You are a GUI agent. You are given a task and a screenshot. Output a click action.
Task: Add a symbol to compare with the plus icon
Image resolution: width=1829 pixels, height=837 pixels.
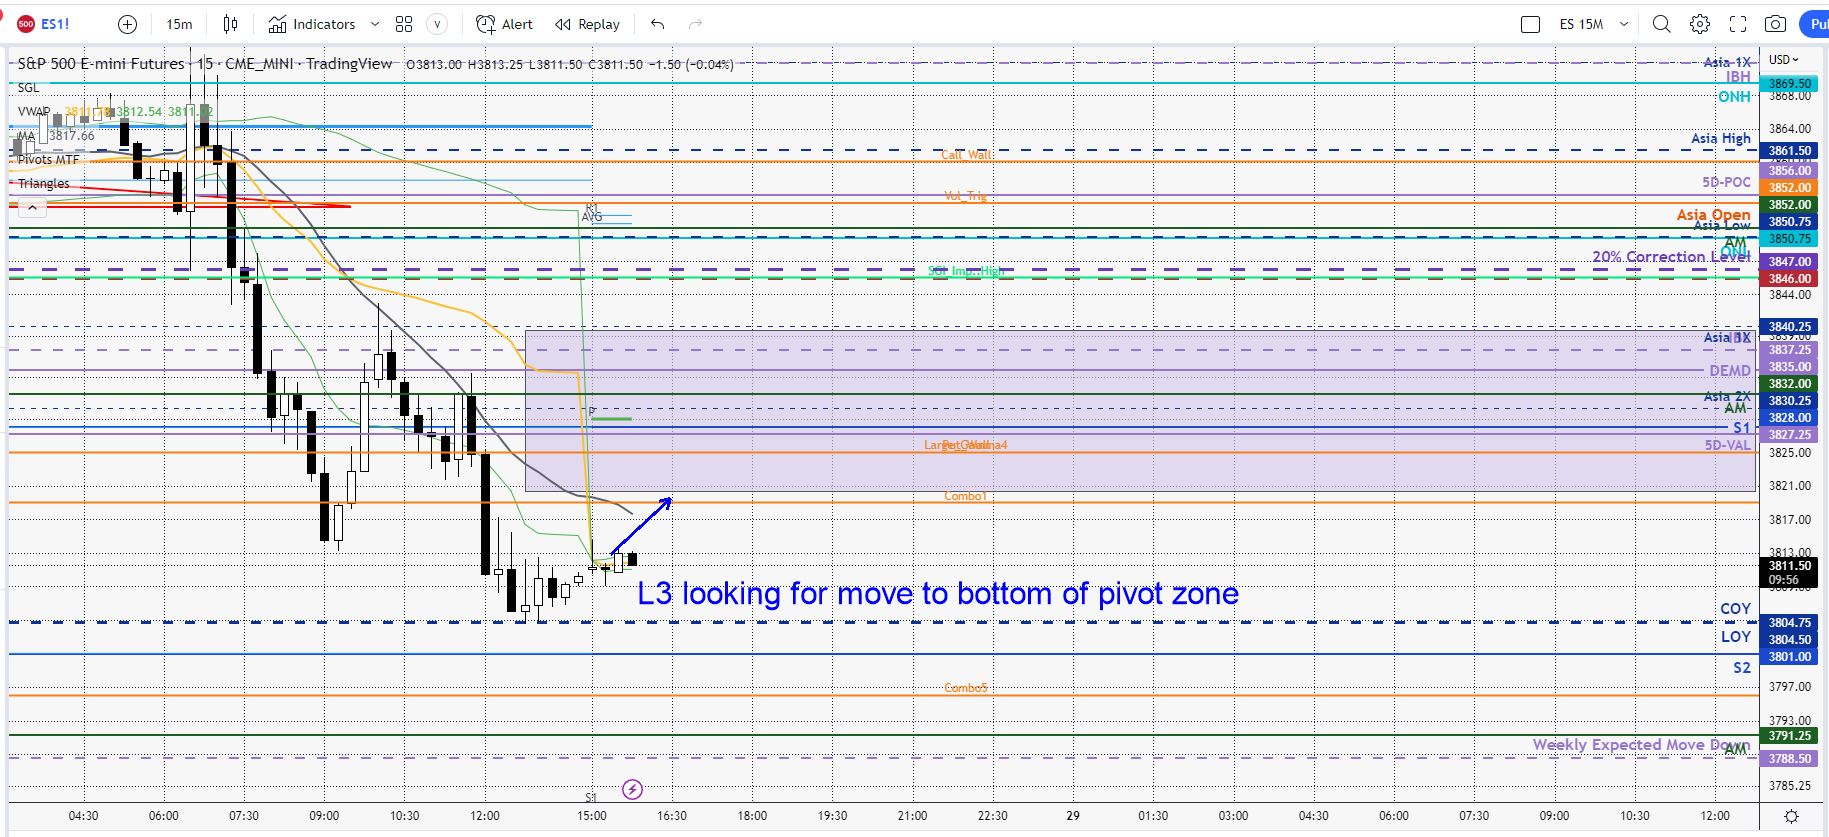127,24
